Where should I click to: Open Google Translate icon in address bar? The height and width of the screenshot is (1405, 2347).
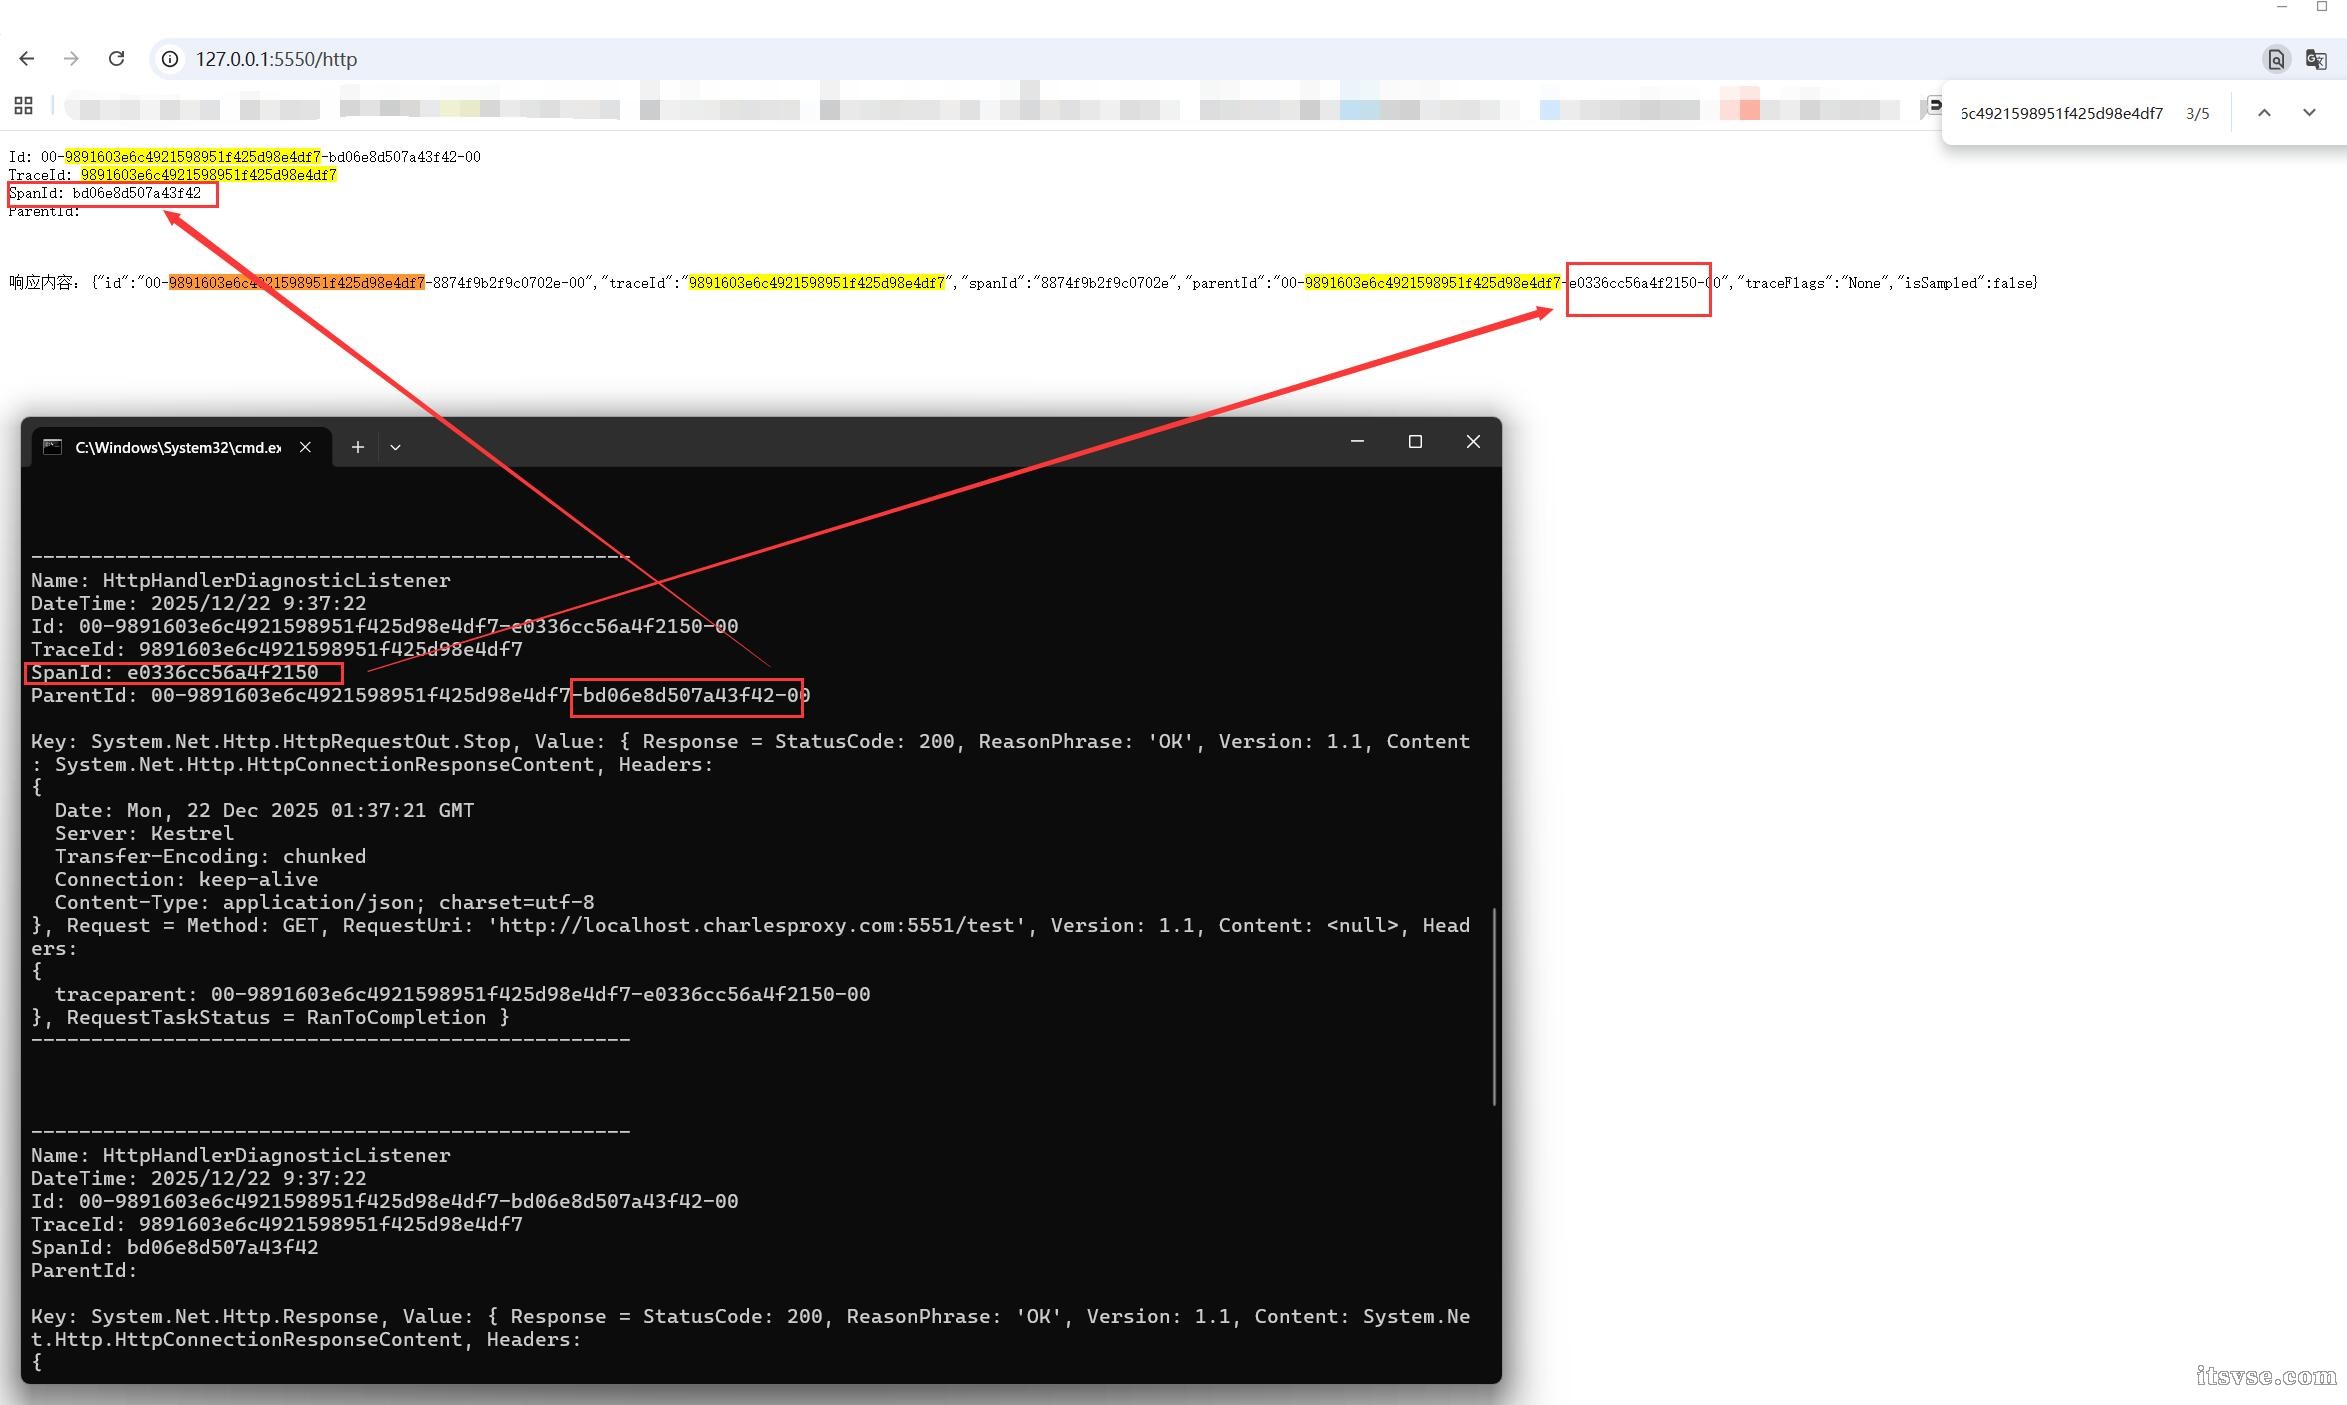point(2316,59)
